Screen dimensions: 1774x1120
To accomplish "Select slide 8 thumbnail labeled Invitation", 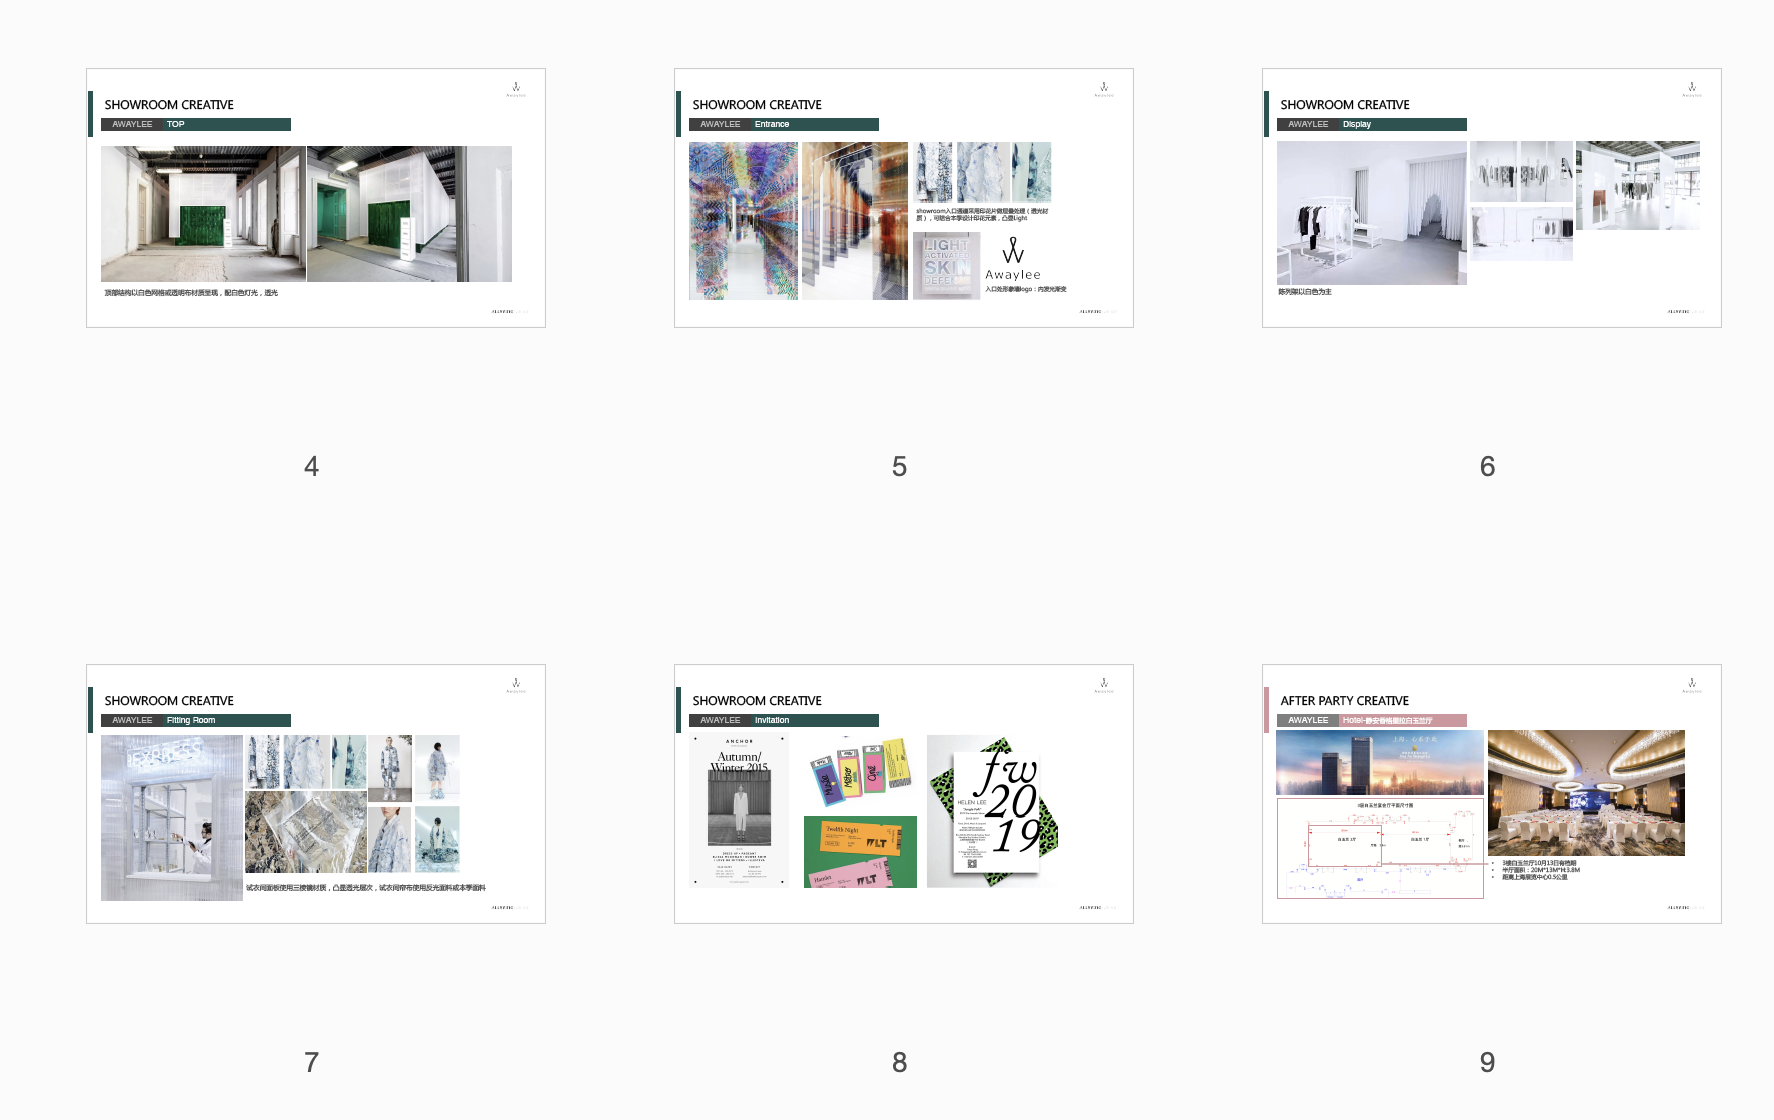I will (904, 794).
